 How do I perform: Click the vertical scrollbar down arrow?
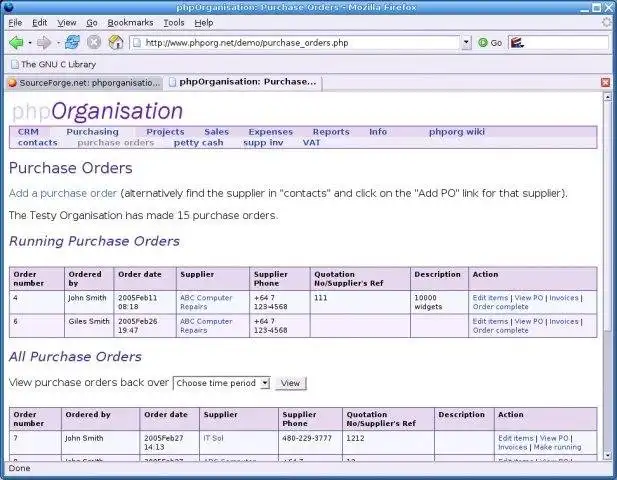click(x=608, y=456)
